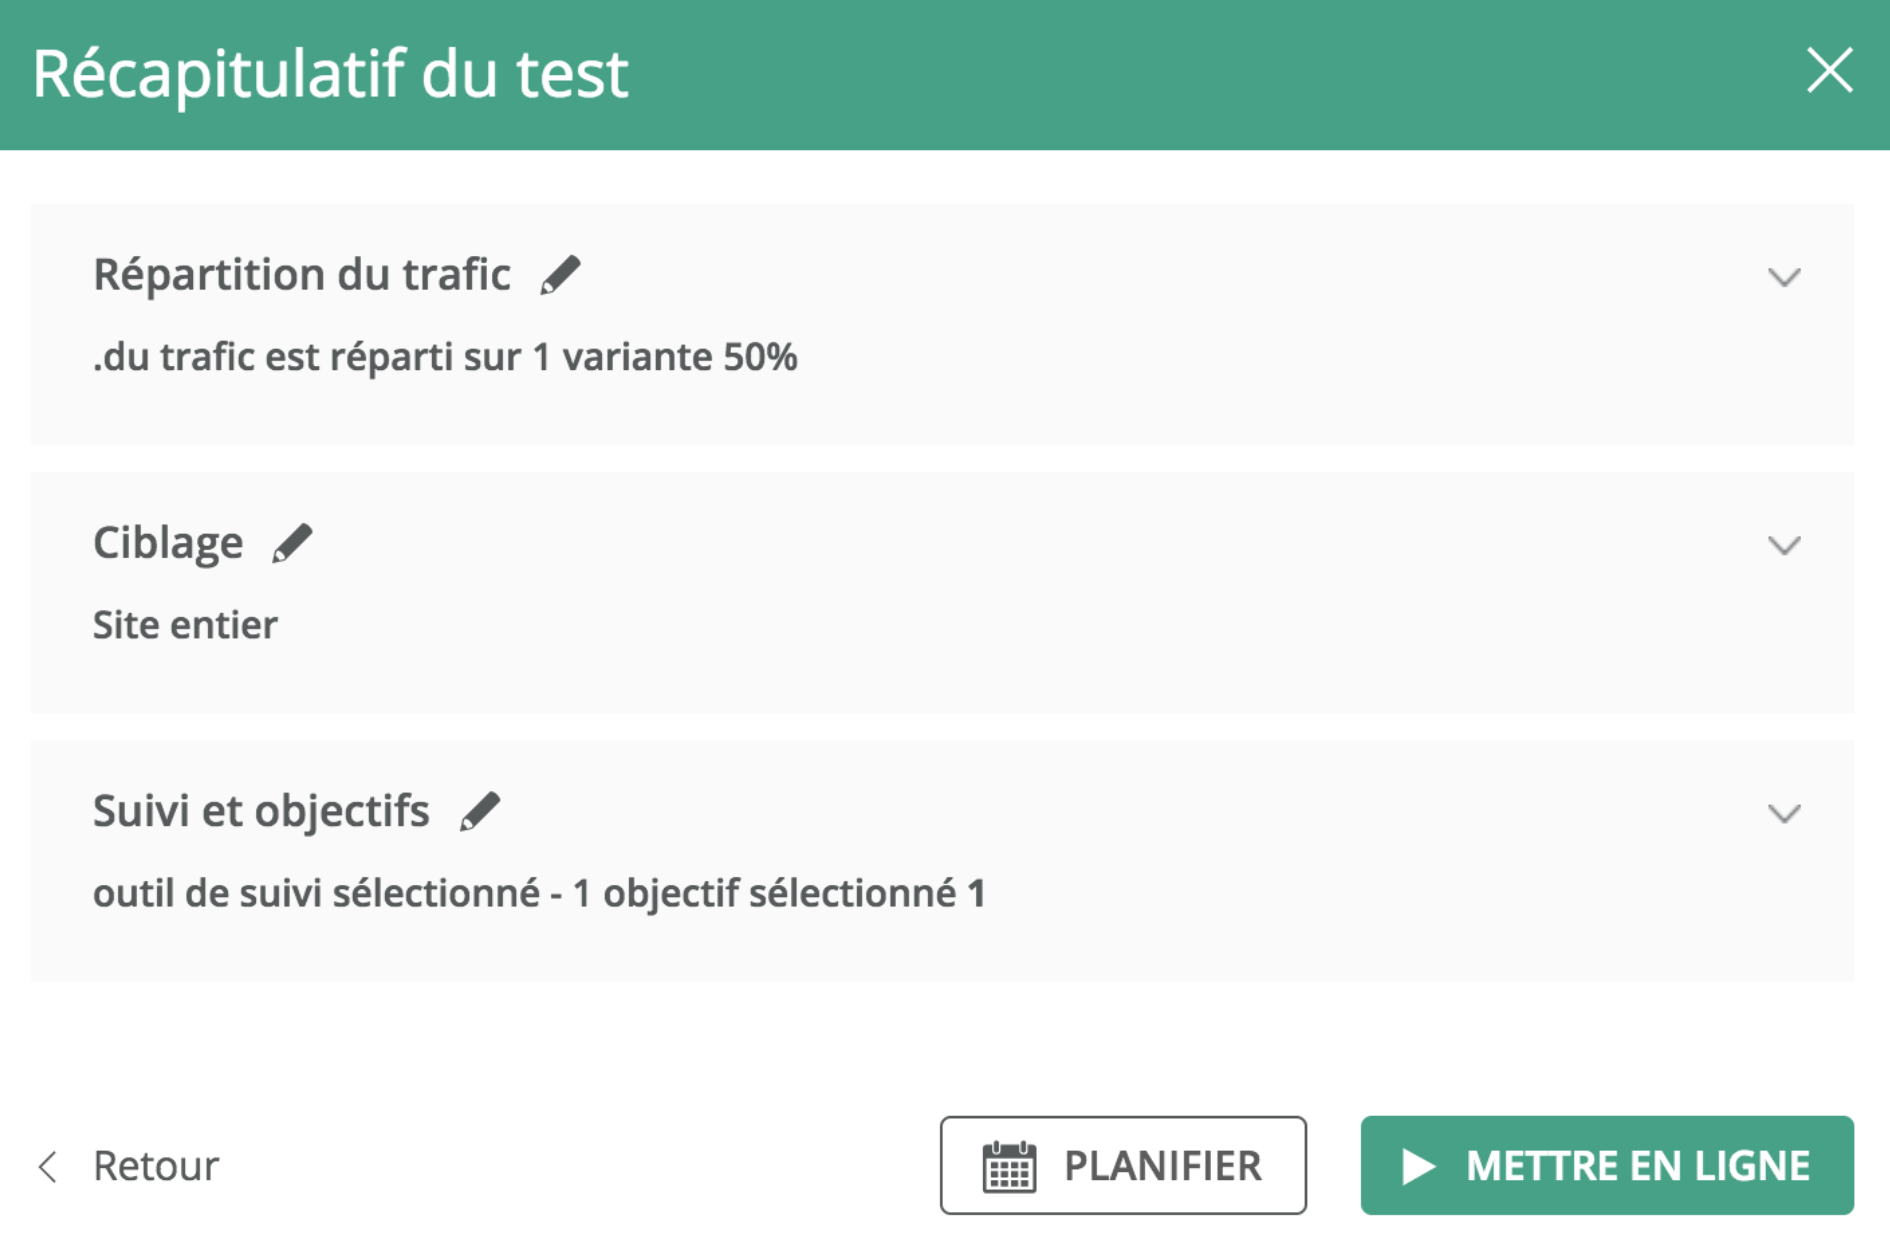Click the pencil icon beside Ciblage

click(292, 543)
